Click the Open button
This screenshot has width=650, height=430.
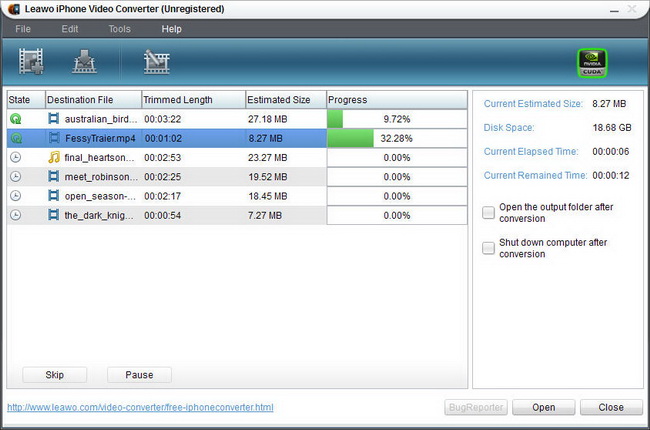(x=543, y=407)
